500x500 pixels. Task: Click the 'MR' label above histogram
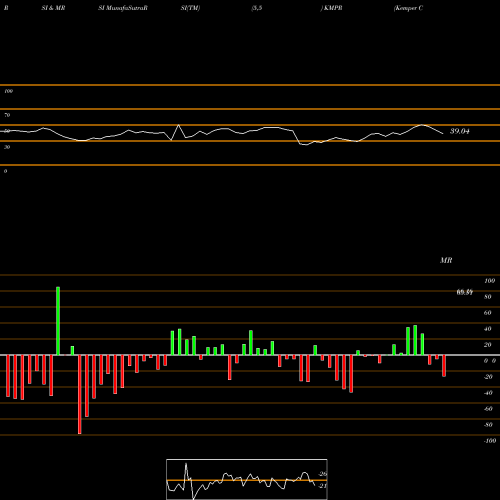pyautogui.click(x=446, y=260)
